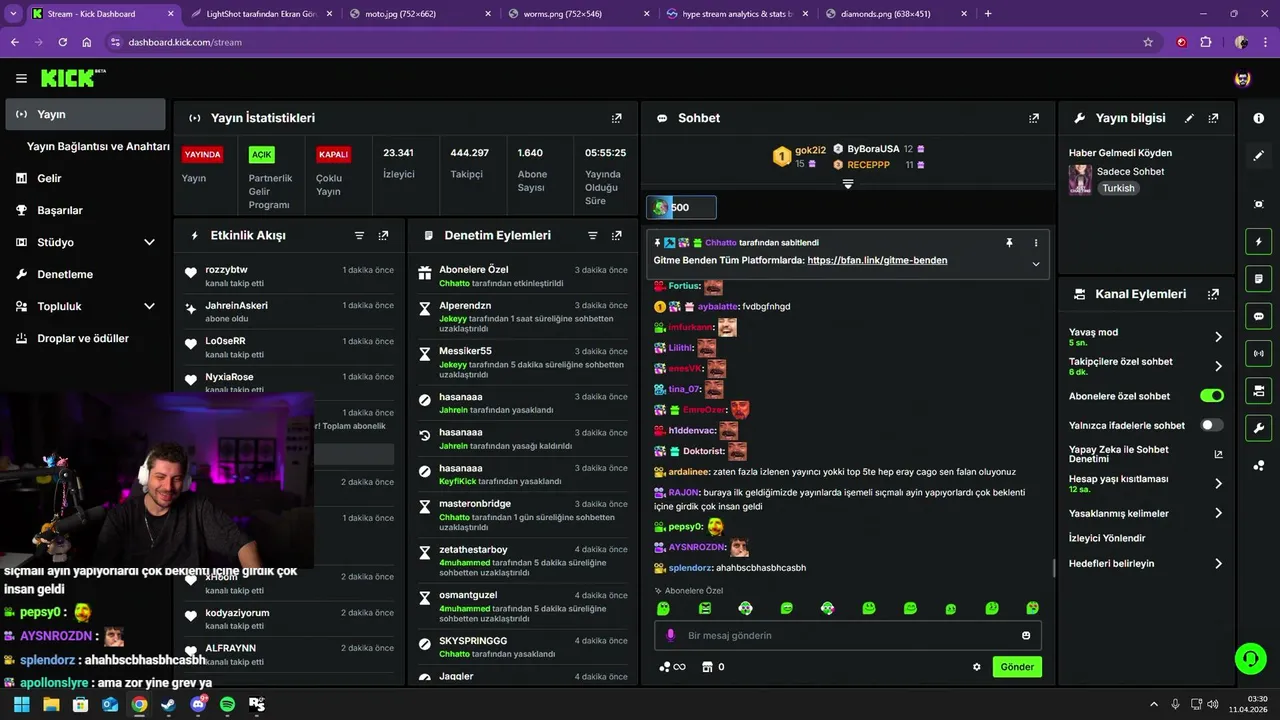Screen dimensions: 1280x720
Task: Open filter options in Denetim Eylemleri
Action: [x=592, y=236]
